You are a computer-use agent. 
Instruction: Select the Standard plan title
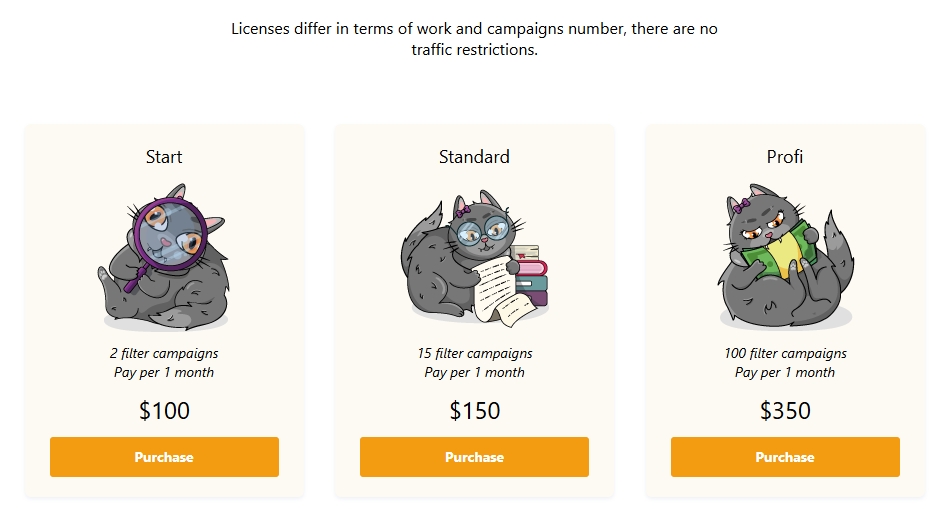tap(474, 157)
